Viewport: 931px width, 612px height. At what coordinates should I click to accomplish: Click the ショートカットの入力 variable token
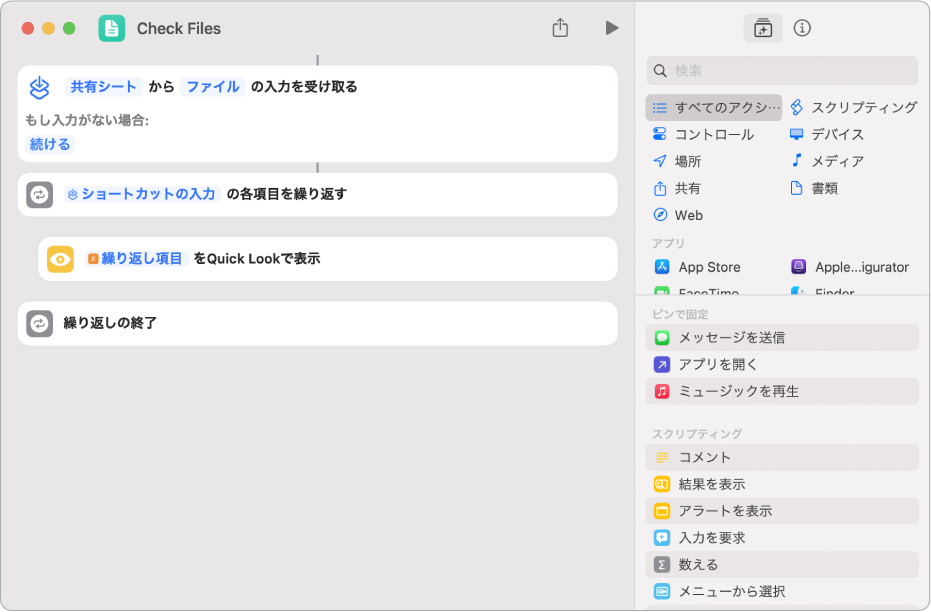point(142,194)
